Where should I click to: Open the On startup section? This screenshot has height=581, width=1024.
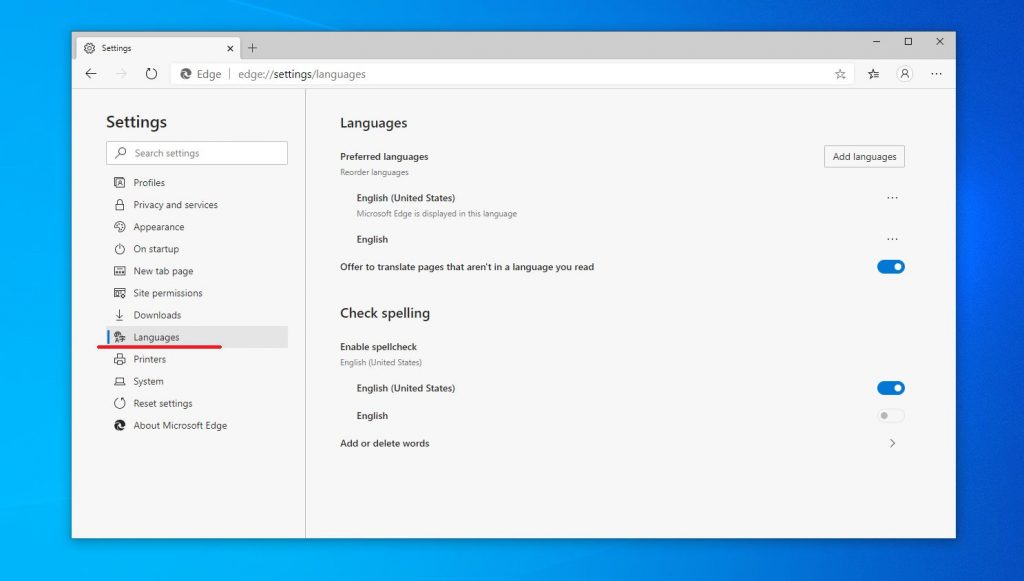click(197, 249)
